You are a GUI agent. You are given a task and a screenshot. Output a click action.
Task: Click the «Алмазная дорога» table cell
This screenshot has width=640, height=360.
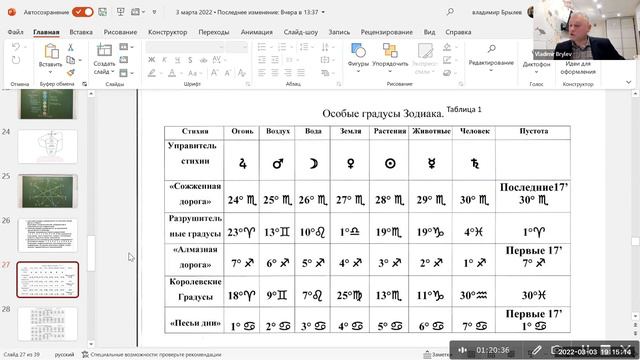(x=194, y=260)
